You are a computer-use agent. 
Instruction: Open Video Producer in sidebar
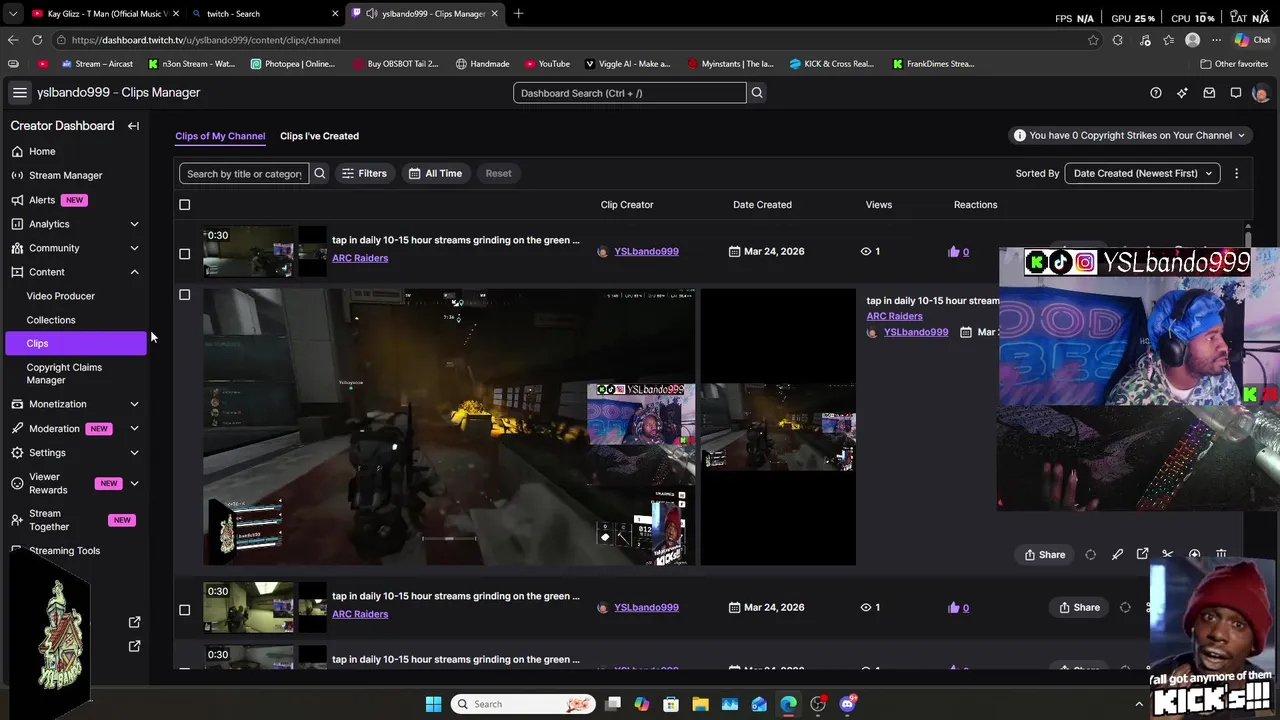(x=61, y=296)
